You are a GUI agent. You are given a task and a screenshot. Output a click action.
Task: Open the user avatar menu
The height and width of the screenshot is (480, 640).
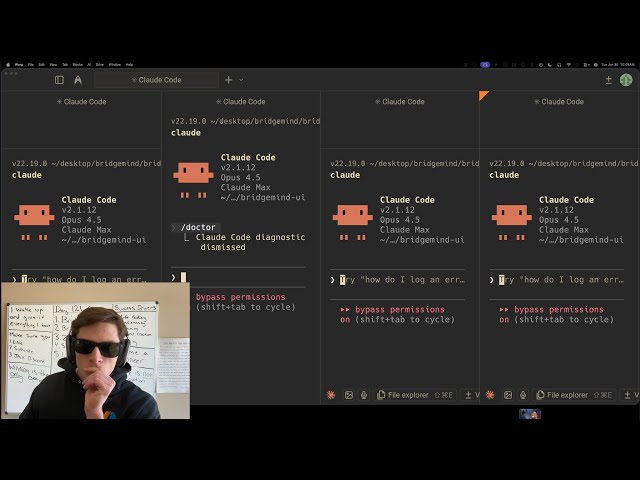tap(626, 80)
